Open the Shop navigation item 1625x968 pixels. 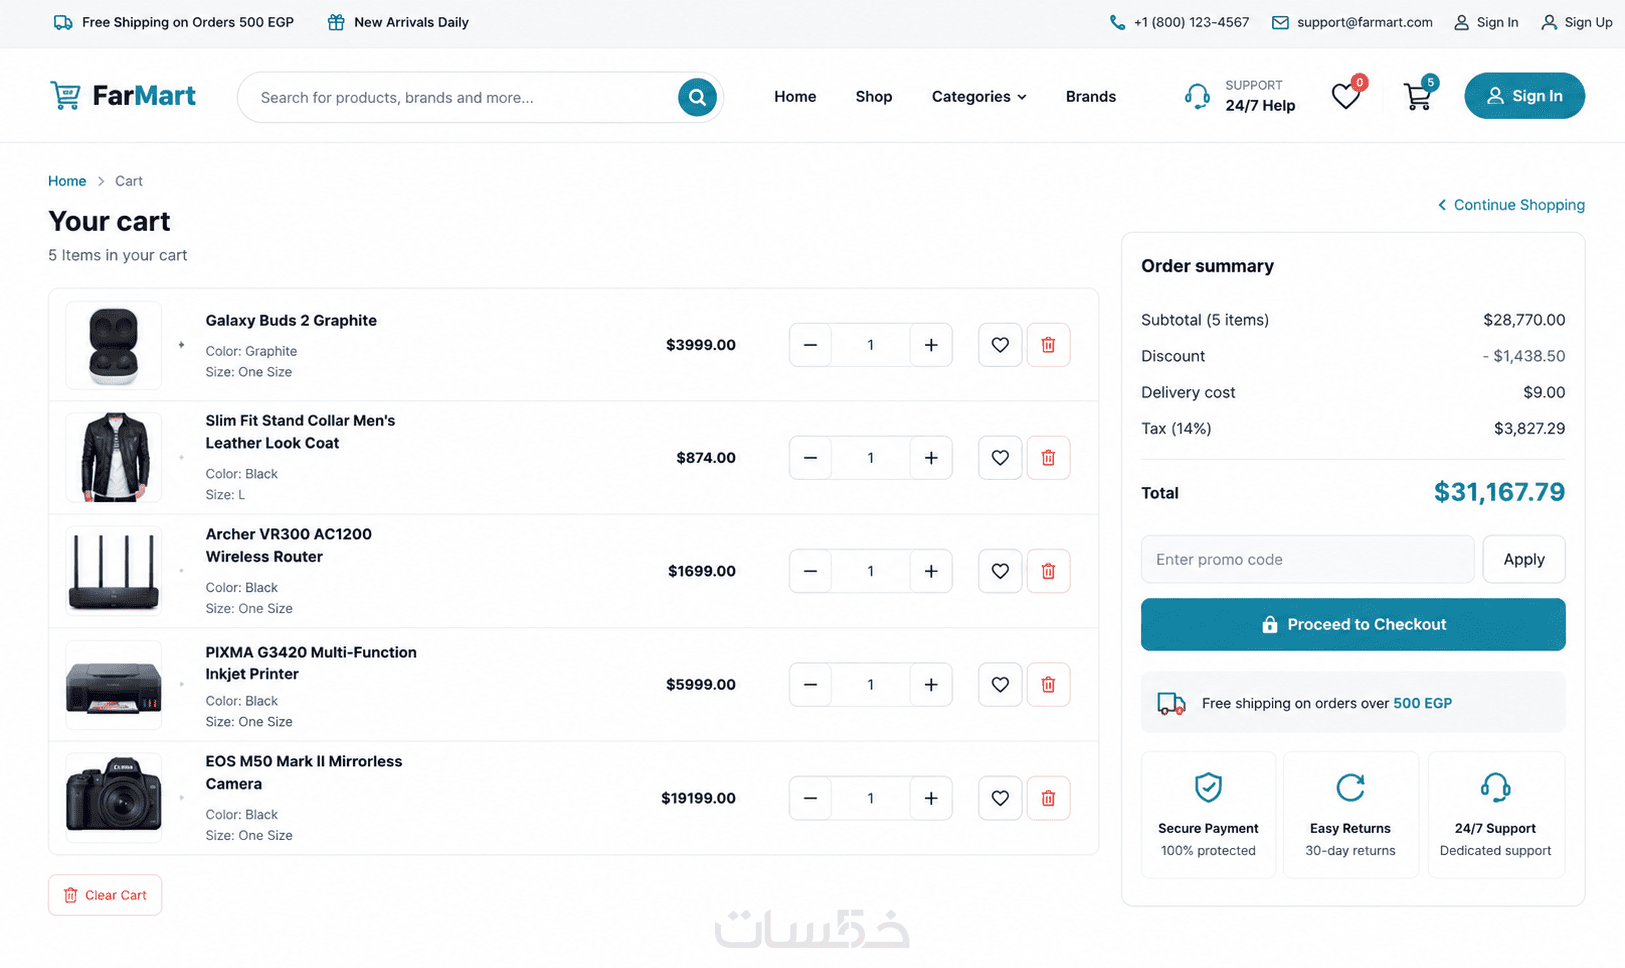(874, 97)
